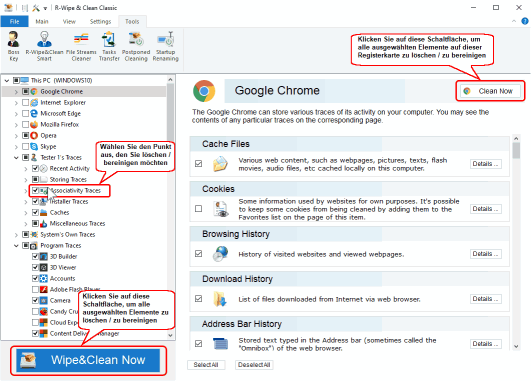Open Details for Download History
The image size is (531, 381).
(x=486, y=299)
